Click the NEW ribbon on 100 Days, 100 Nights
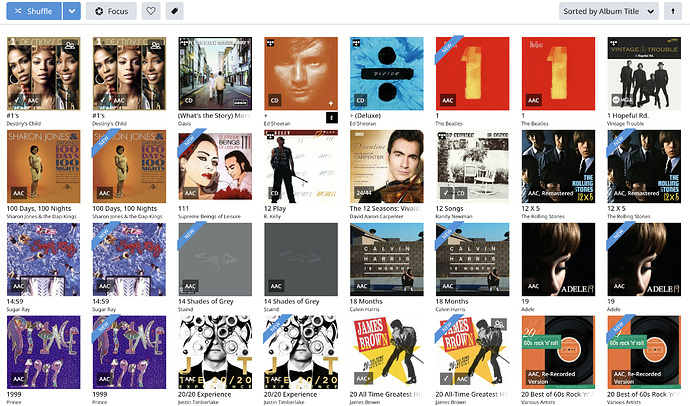The height and width of the screenshot is (406, 690). click(105, 141)
